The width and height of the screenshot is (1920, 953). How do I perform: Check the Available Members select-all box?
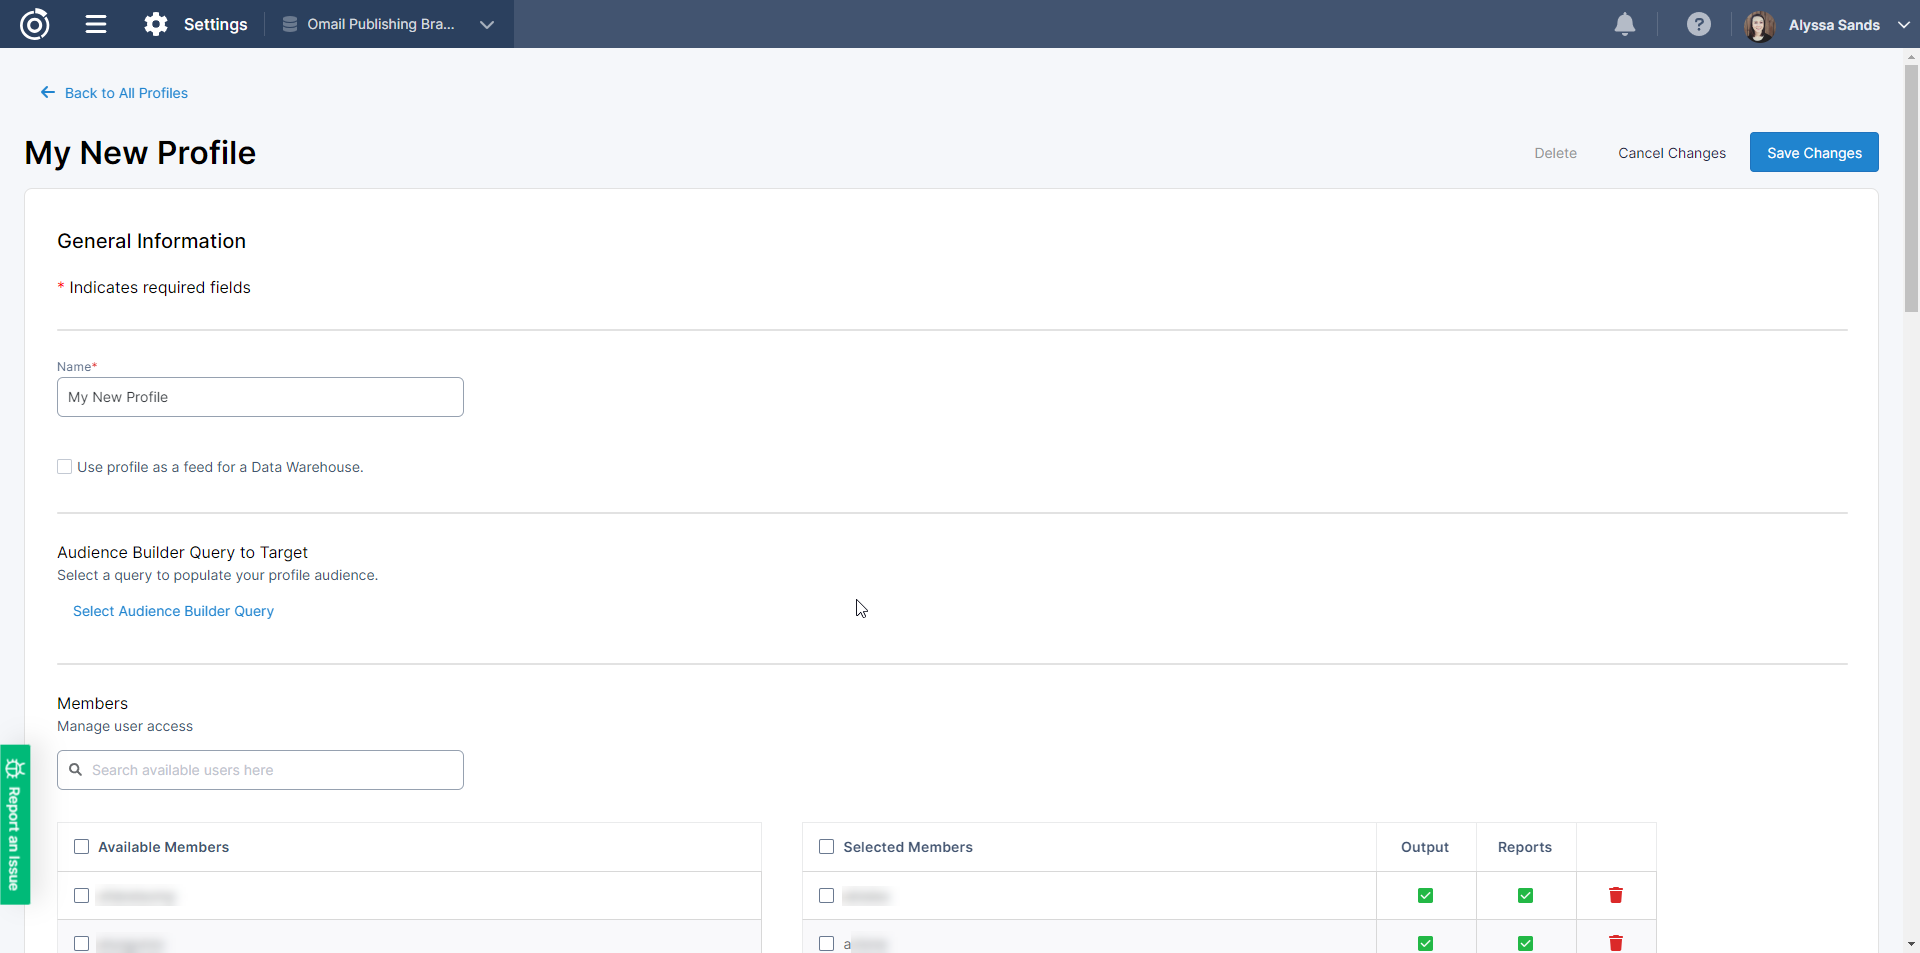(x=82, y=847)
